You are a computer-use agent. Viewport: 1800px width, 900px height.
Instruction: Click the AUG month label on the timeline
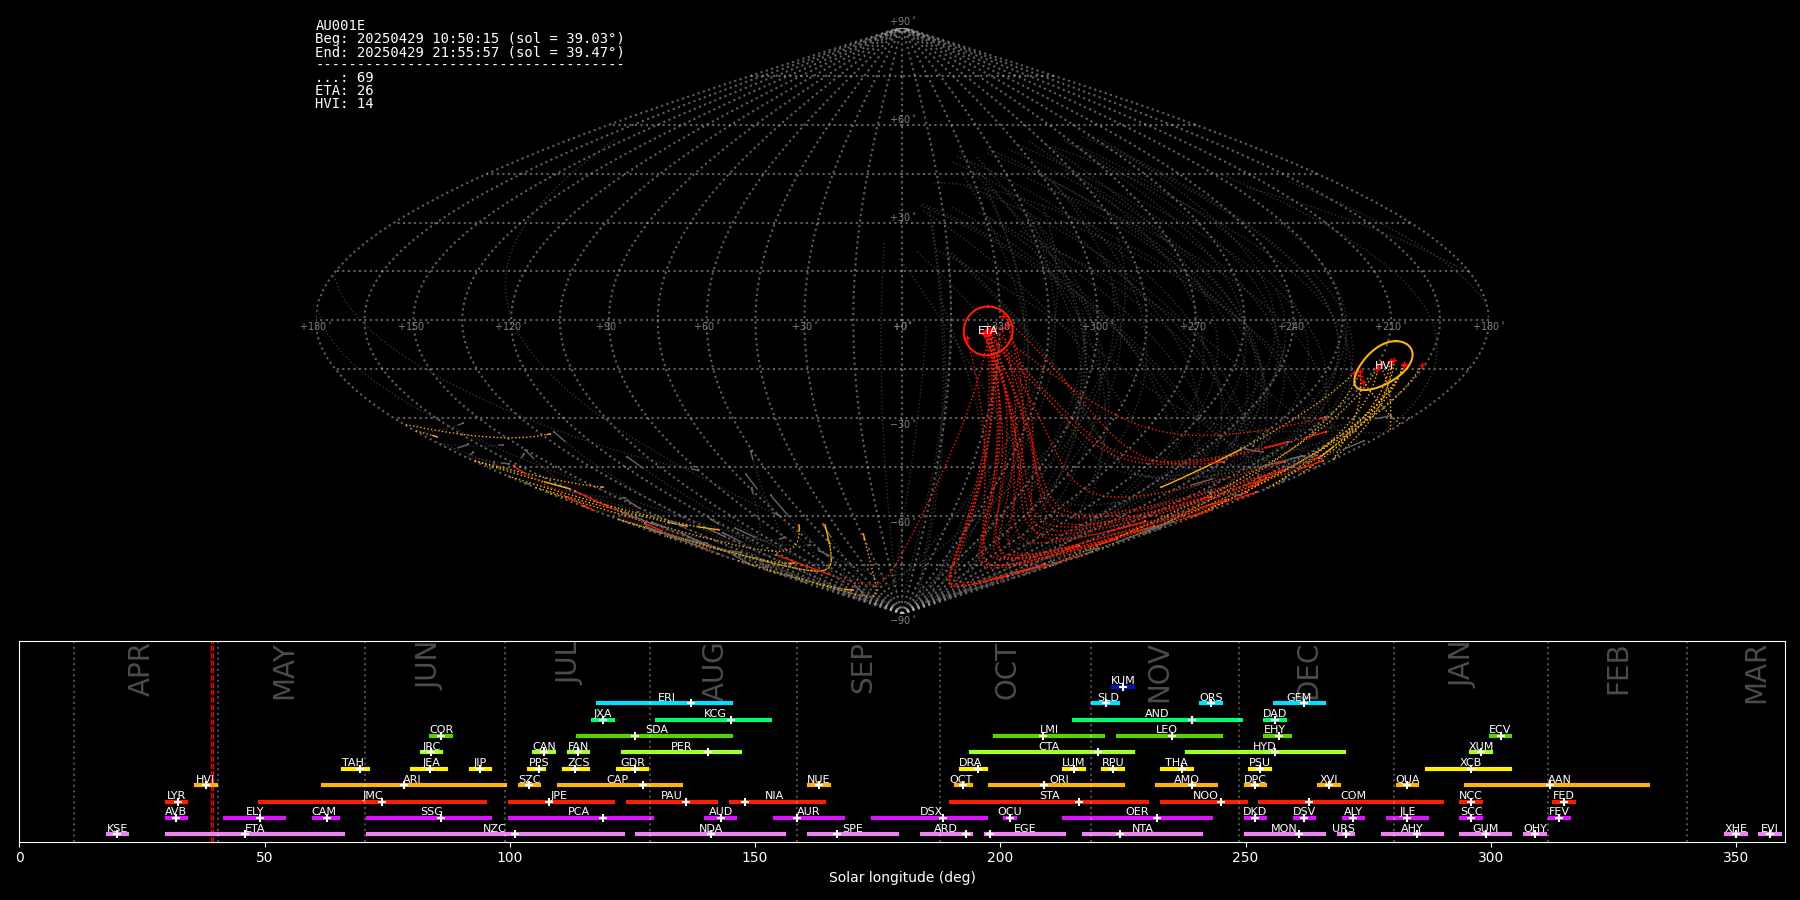pos(713,672)
